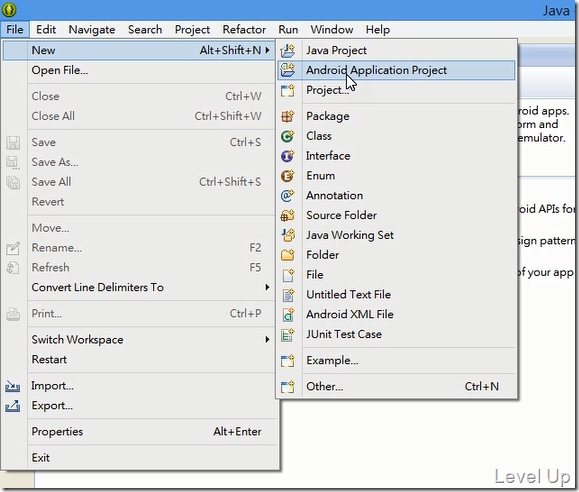This screenshot has width=579, height=492.
Task: Open the Search menu
Action: [x=145, y=30]
